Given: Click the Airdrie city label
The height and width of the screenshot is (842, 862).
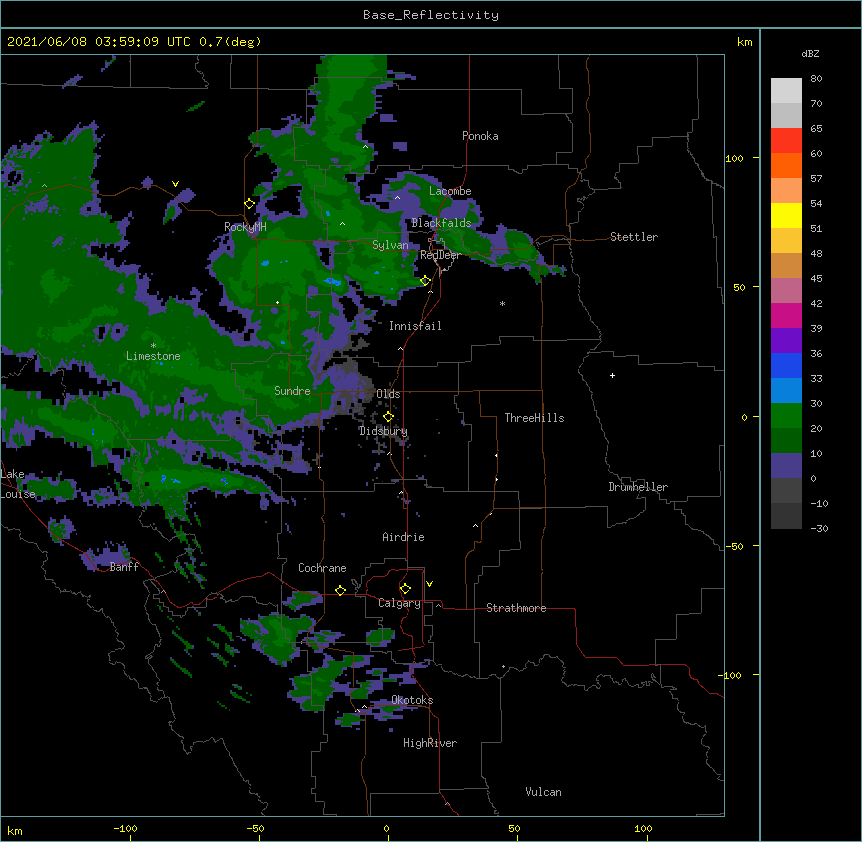Looking at the screenshot, I should tap(404, 537).
